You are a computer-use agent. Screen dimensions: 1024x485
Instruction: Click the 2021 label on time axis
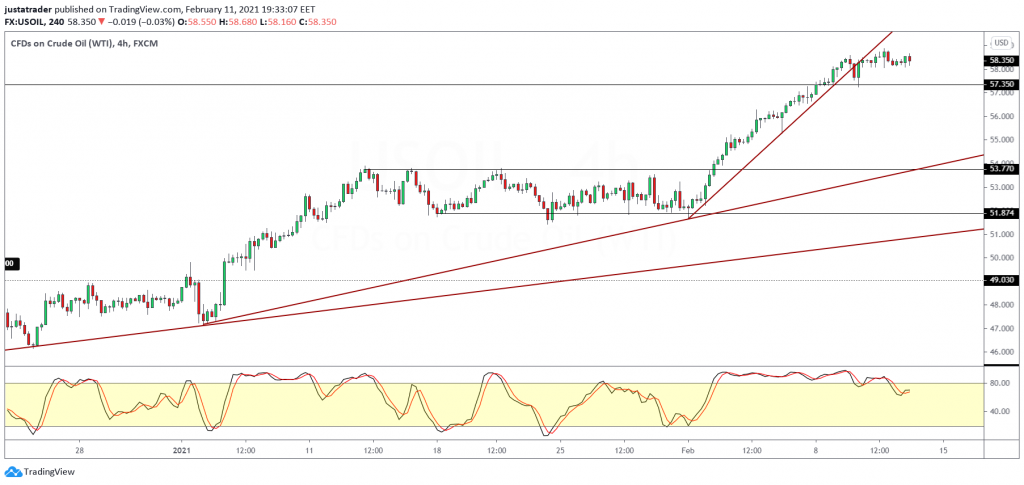pyautogui.click(x=182, y=450)
